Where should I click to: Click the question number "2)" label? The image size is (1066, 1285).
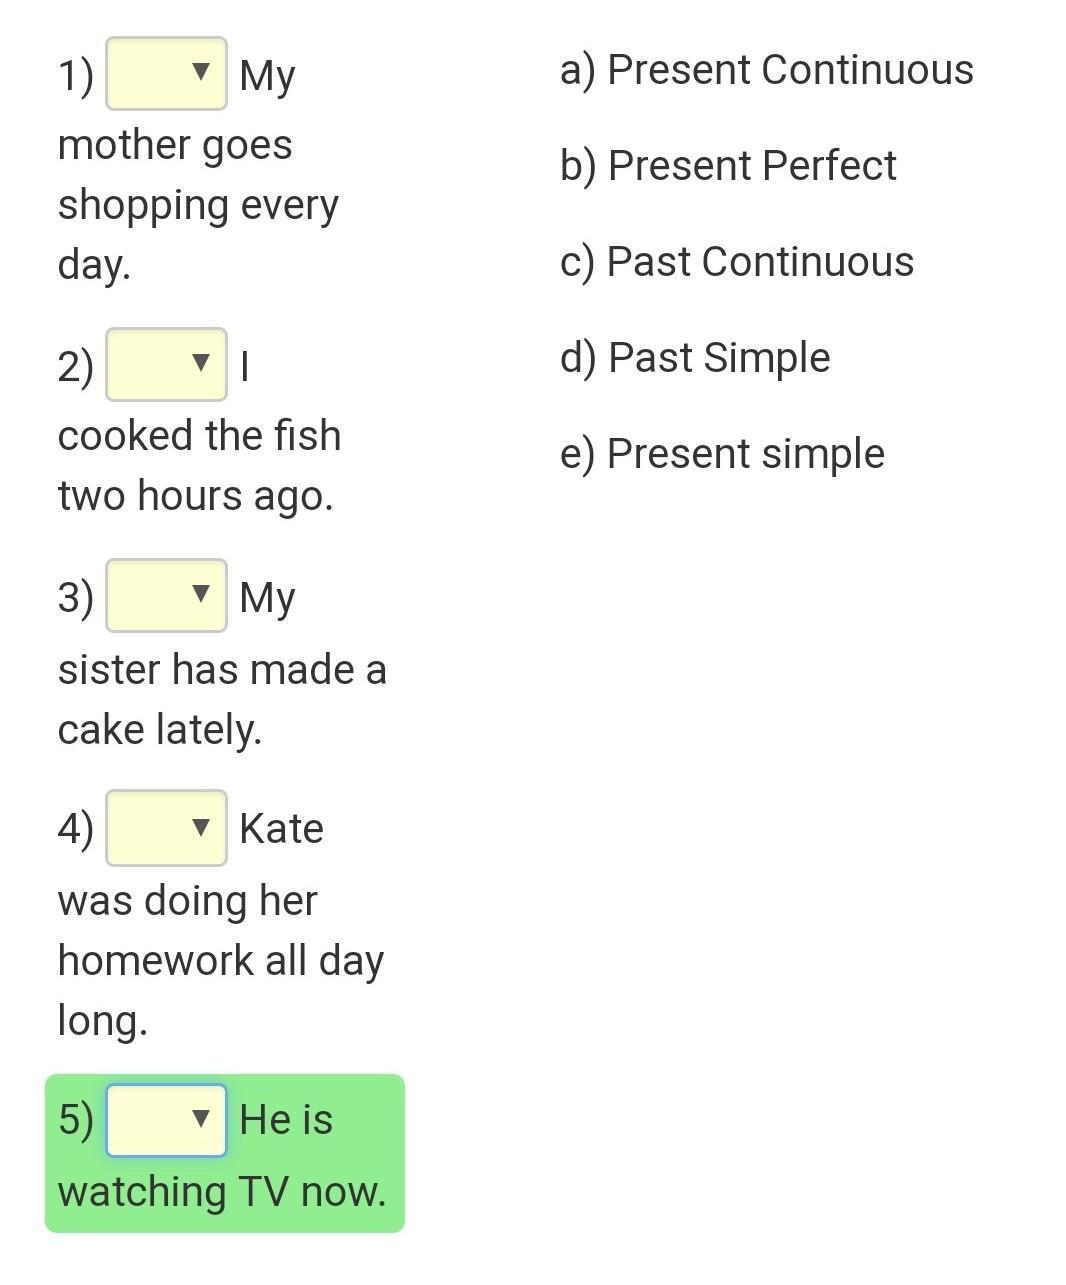point(76,366)
